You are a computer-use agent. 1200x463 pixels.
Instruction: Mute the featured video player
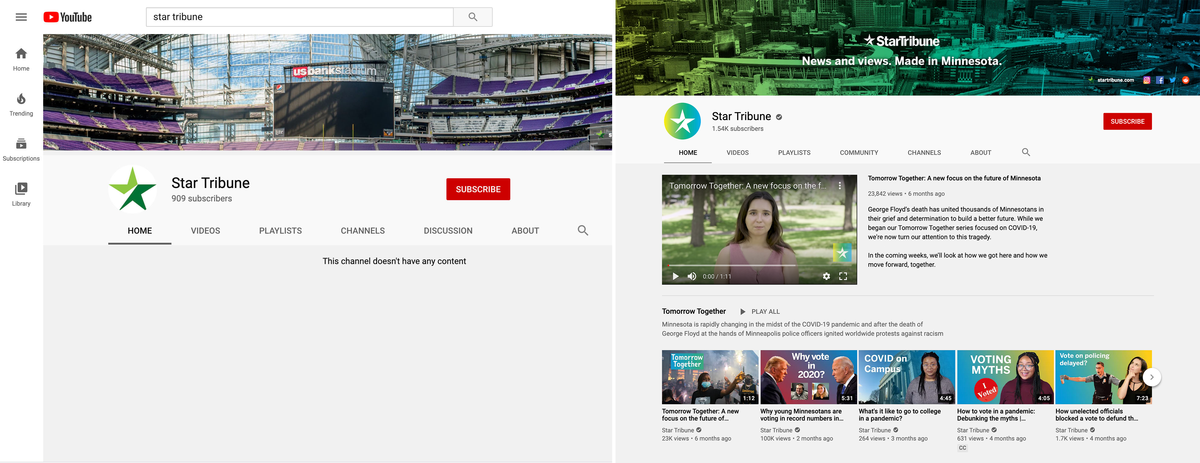click(692, 276)
